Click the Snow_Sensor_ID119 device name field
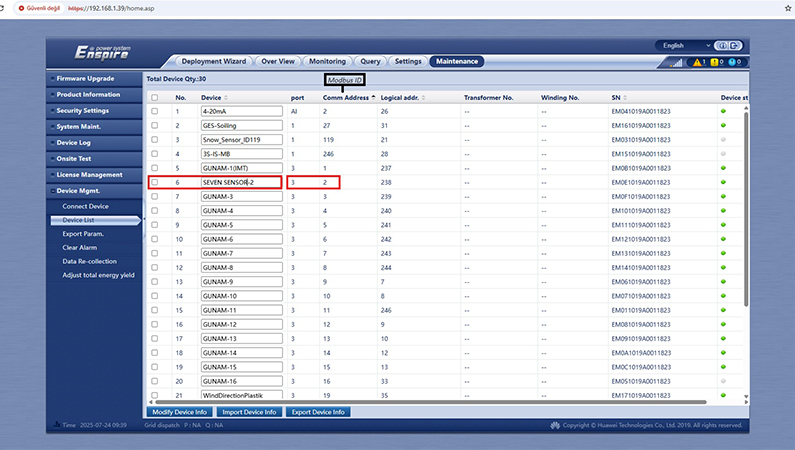The image size is (795, 450). [x=242, y=140]
